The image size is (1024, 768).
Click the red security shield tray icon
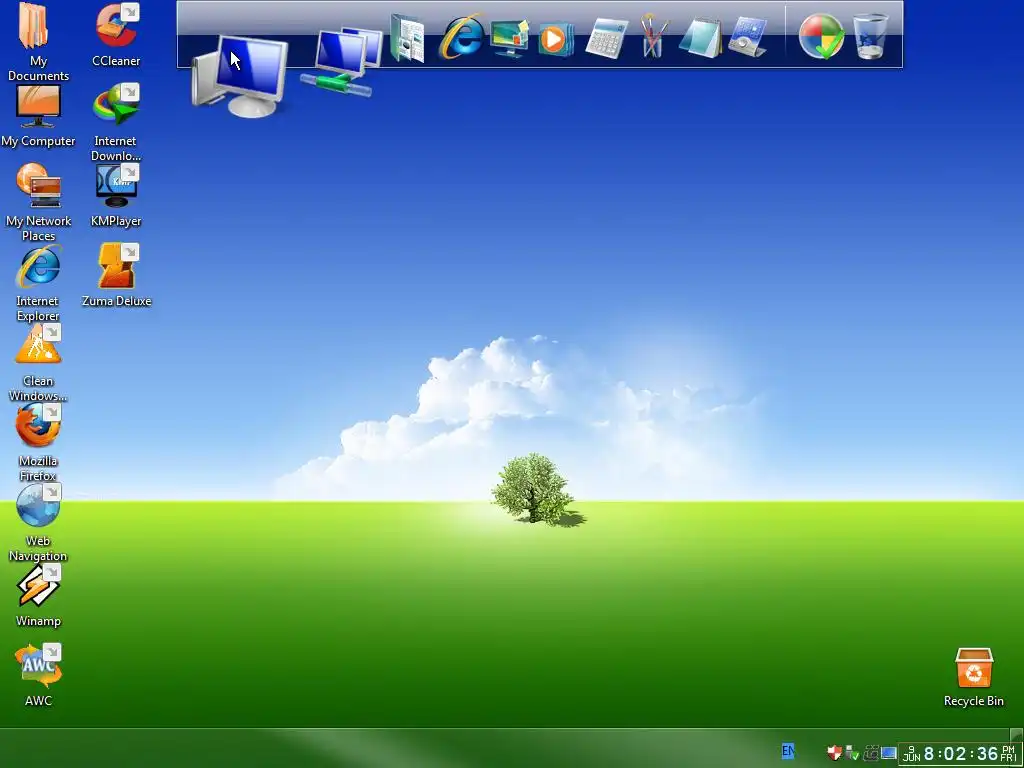tap(834, 753)
